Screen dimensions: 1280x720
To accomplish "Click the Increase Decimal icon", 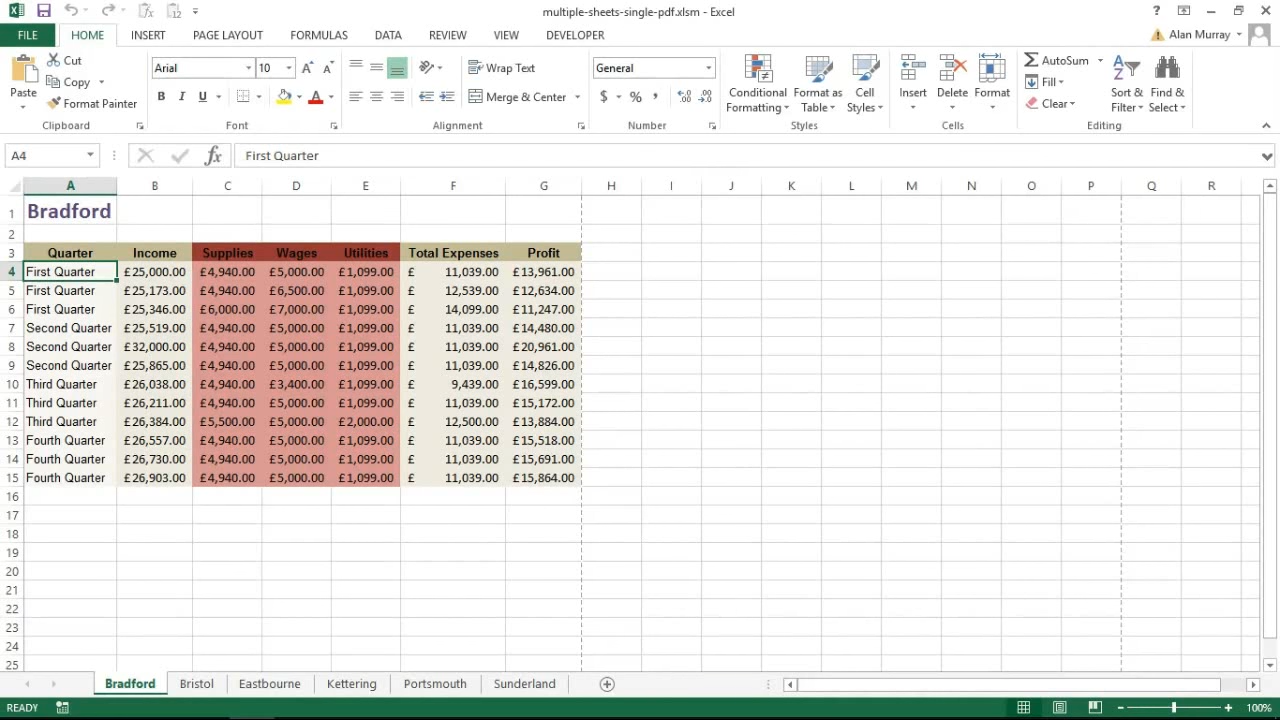I will [684, 97].
